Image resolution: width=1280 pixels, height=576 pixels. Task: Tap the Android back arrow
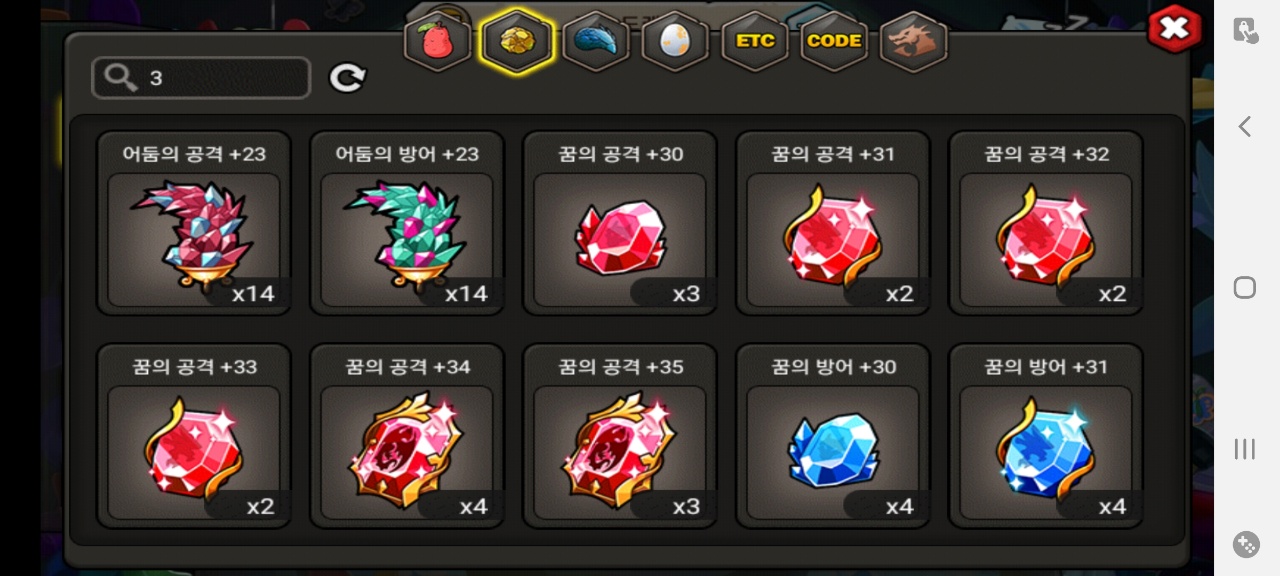[x=1245, y=126]
